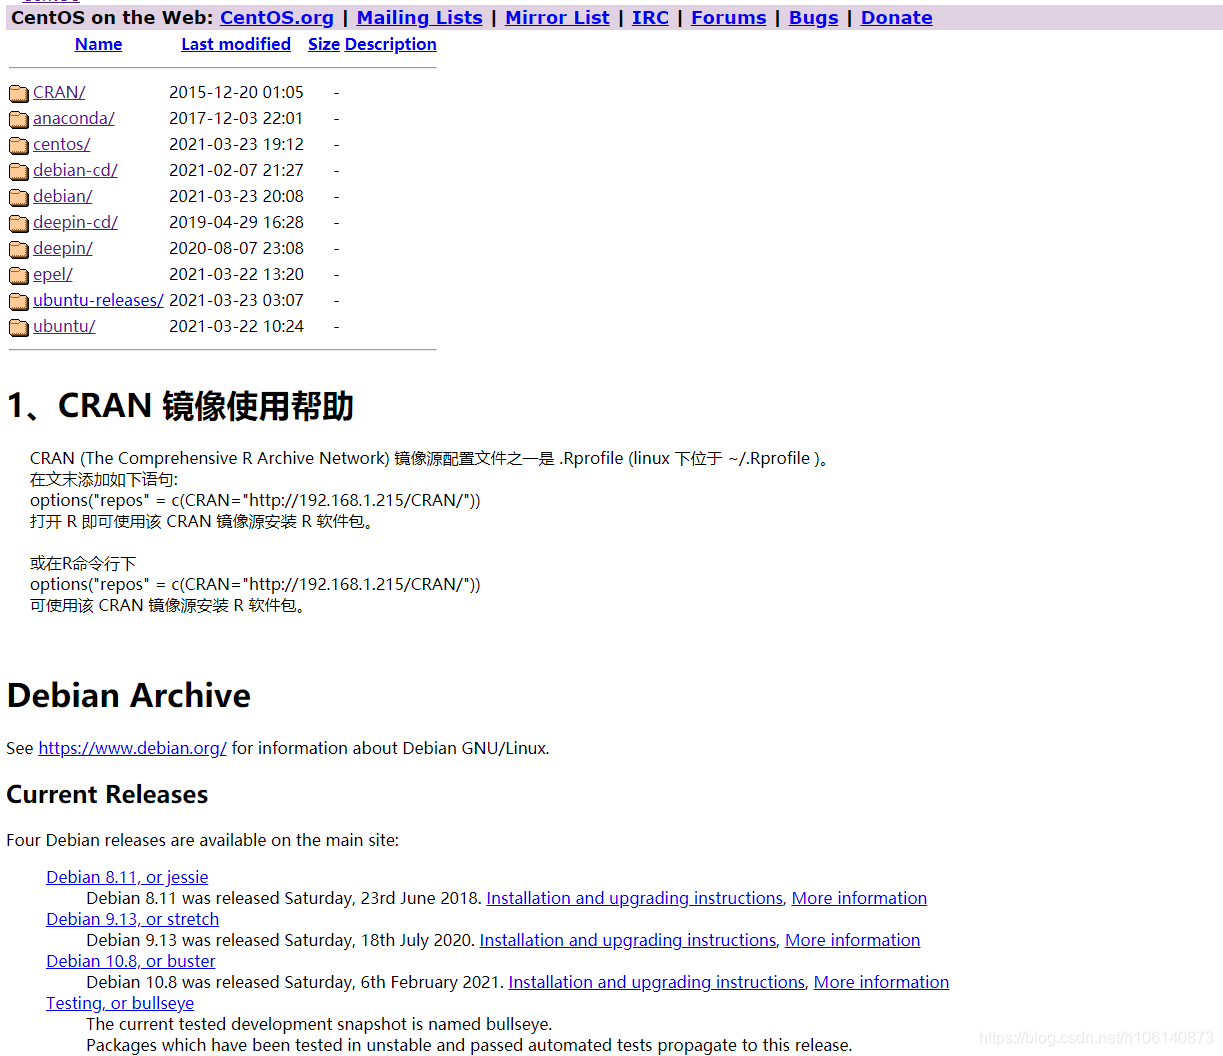
Task: Click deepin-cd modified date 2019-04-29 16:28
Action: point(236,222)
